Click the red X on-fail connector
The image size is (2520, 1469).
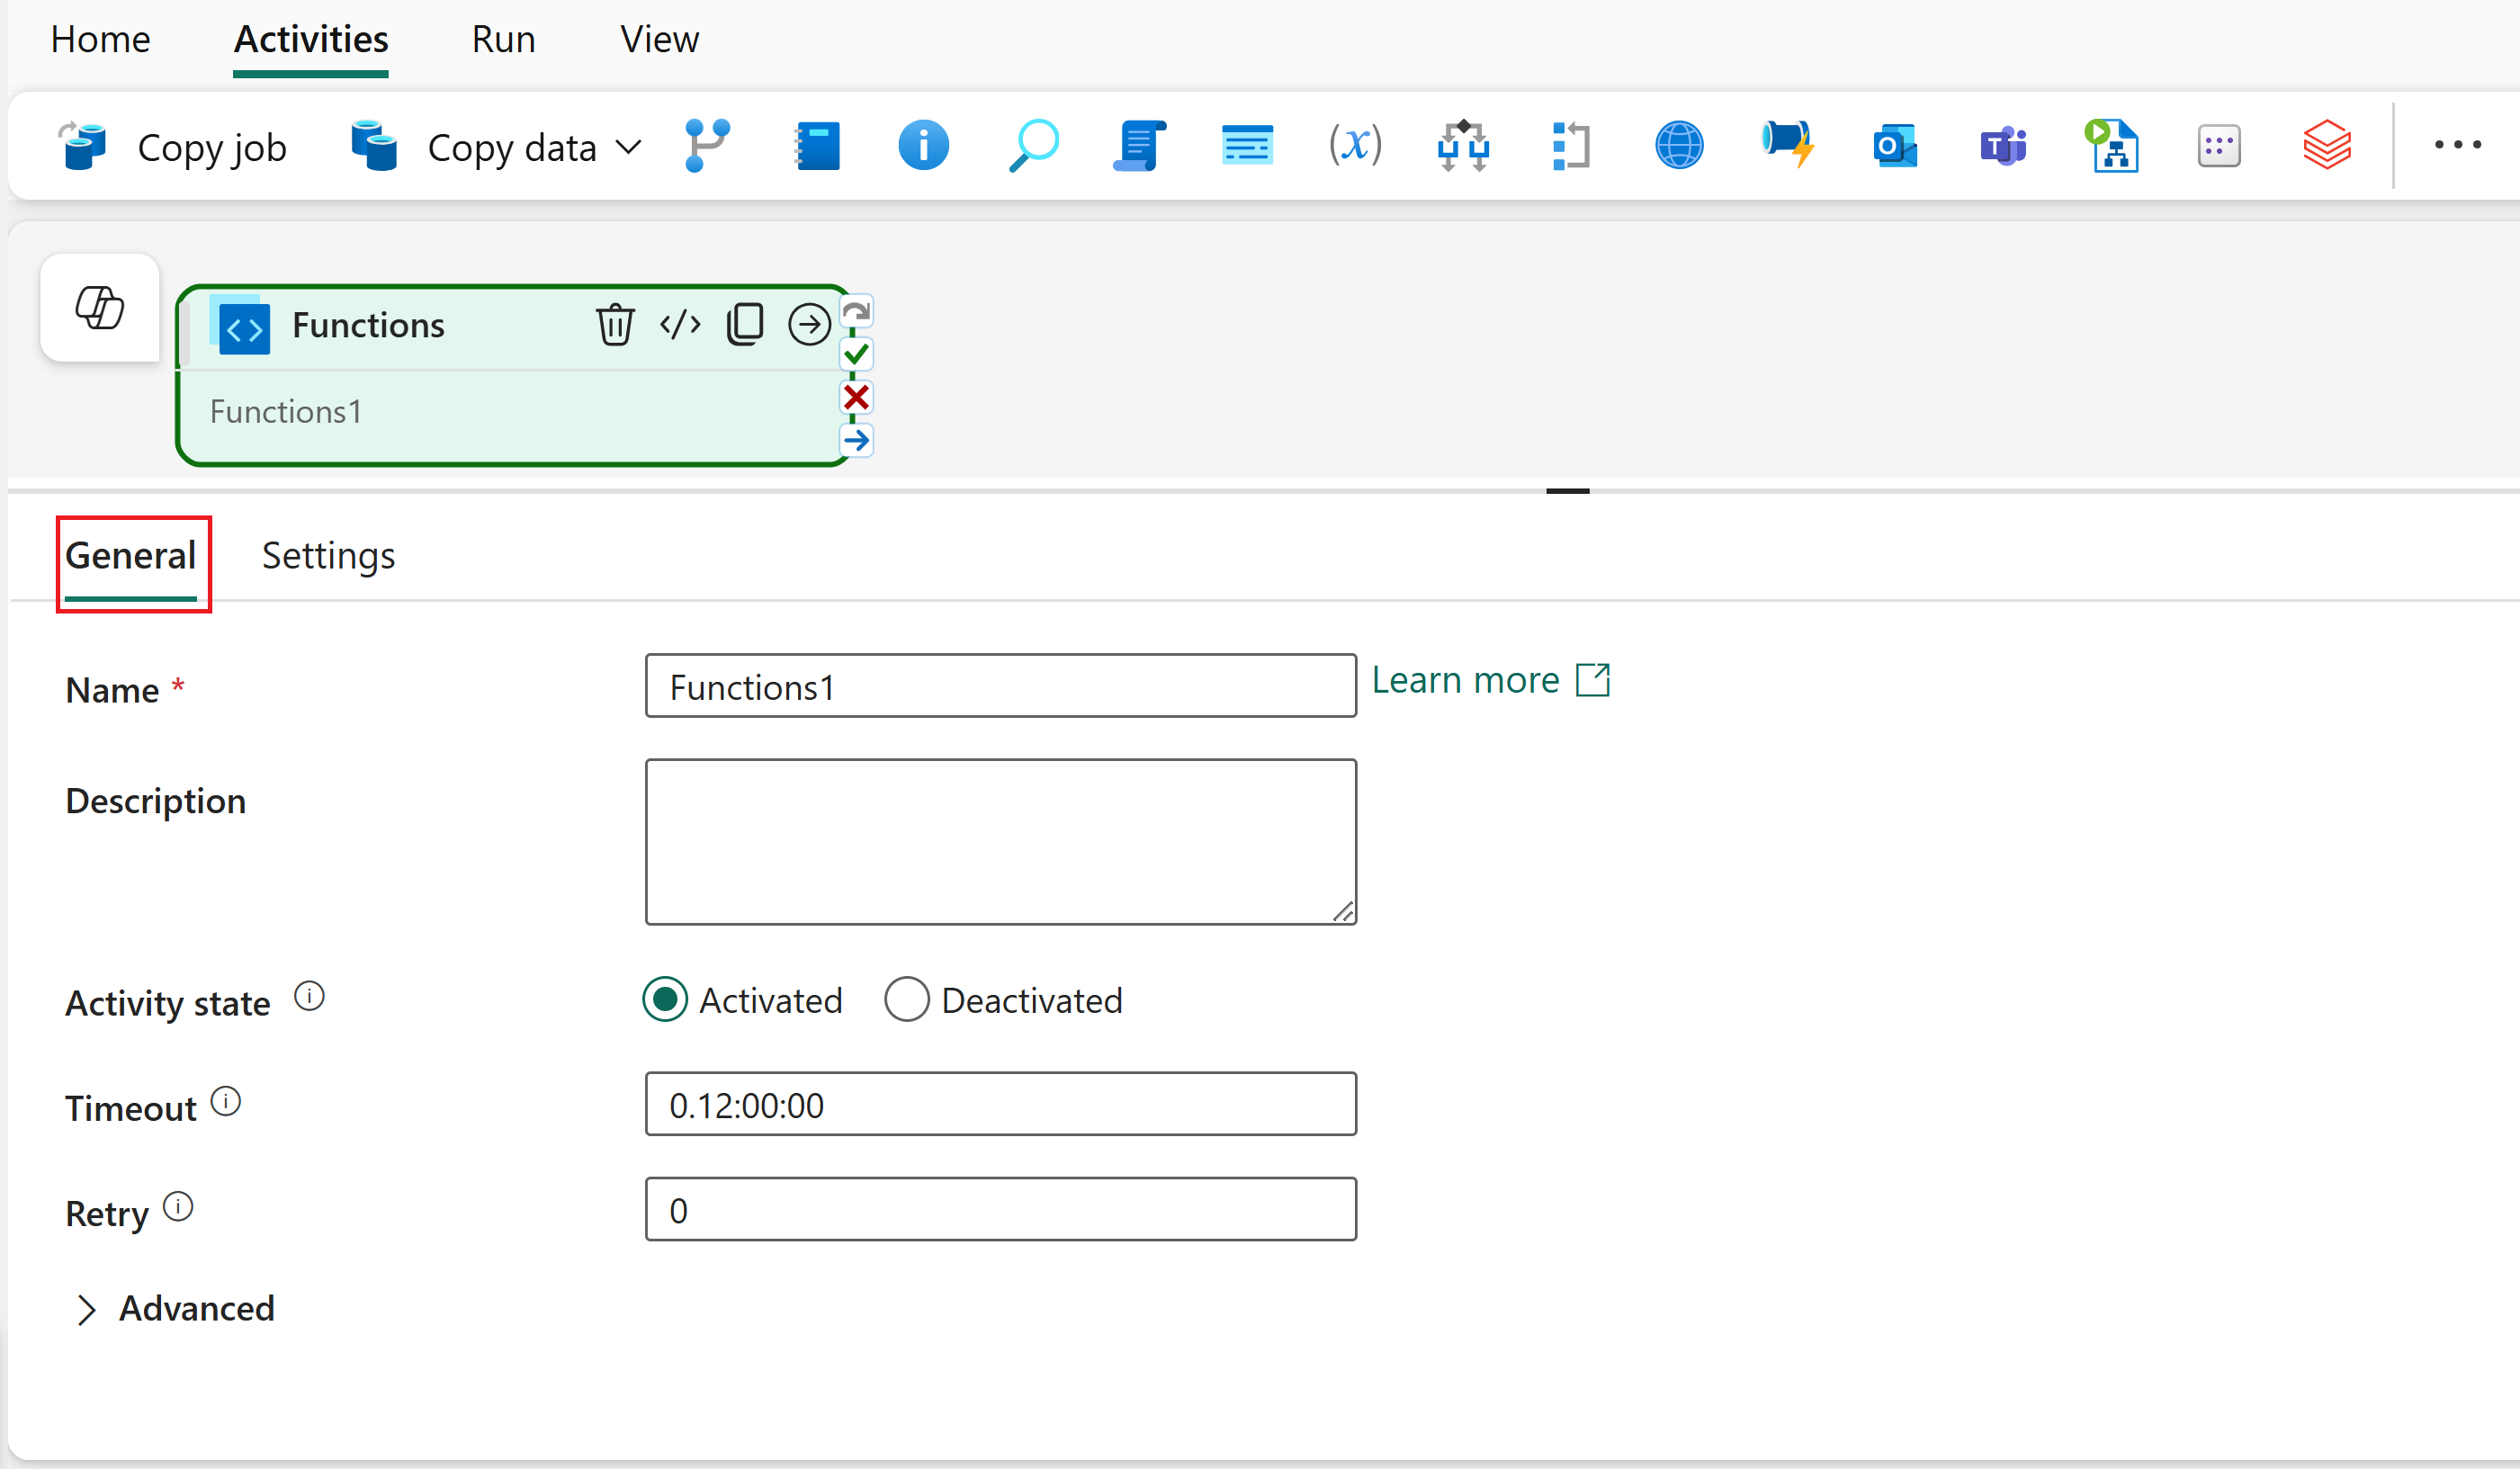point(856,397)
